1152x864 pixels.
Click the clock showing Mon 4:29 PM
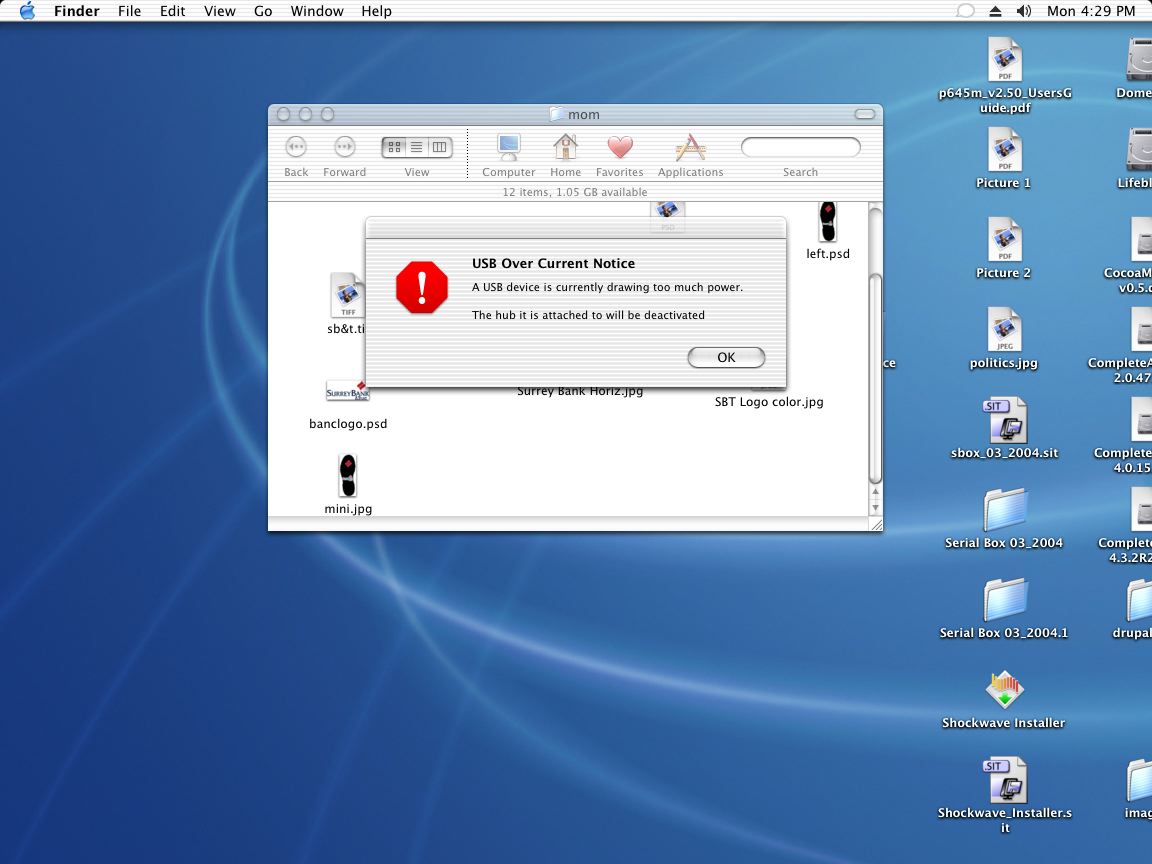pos(1091,11)
